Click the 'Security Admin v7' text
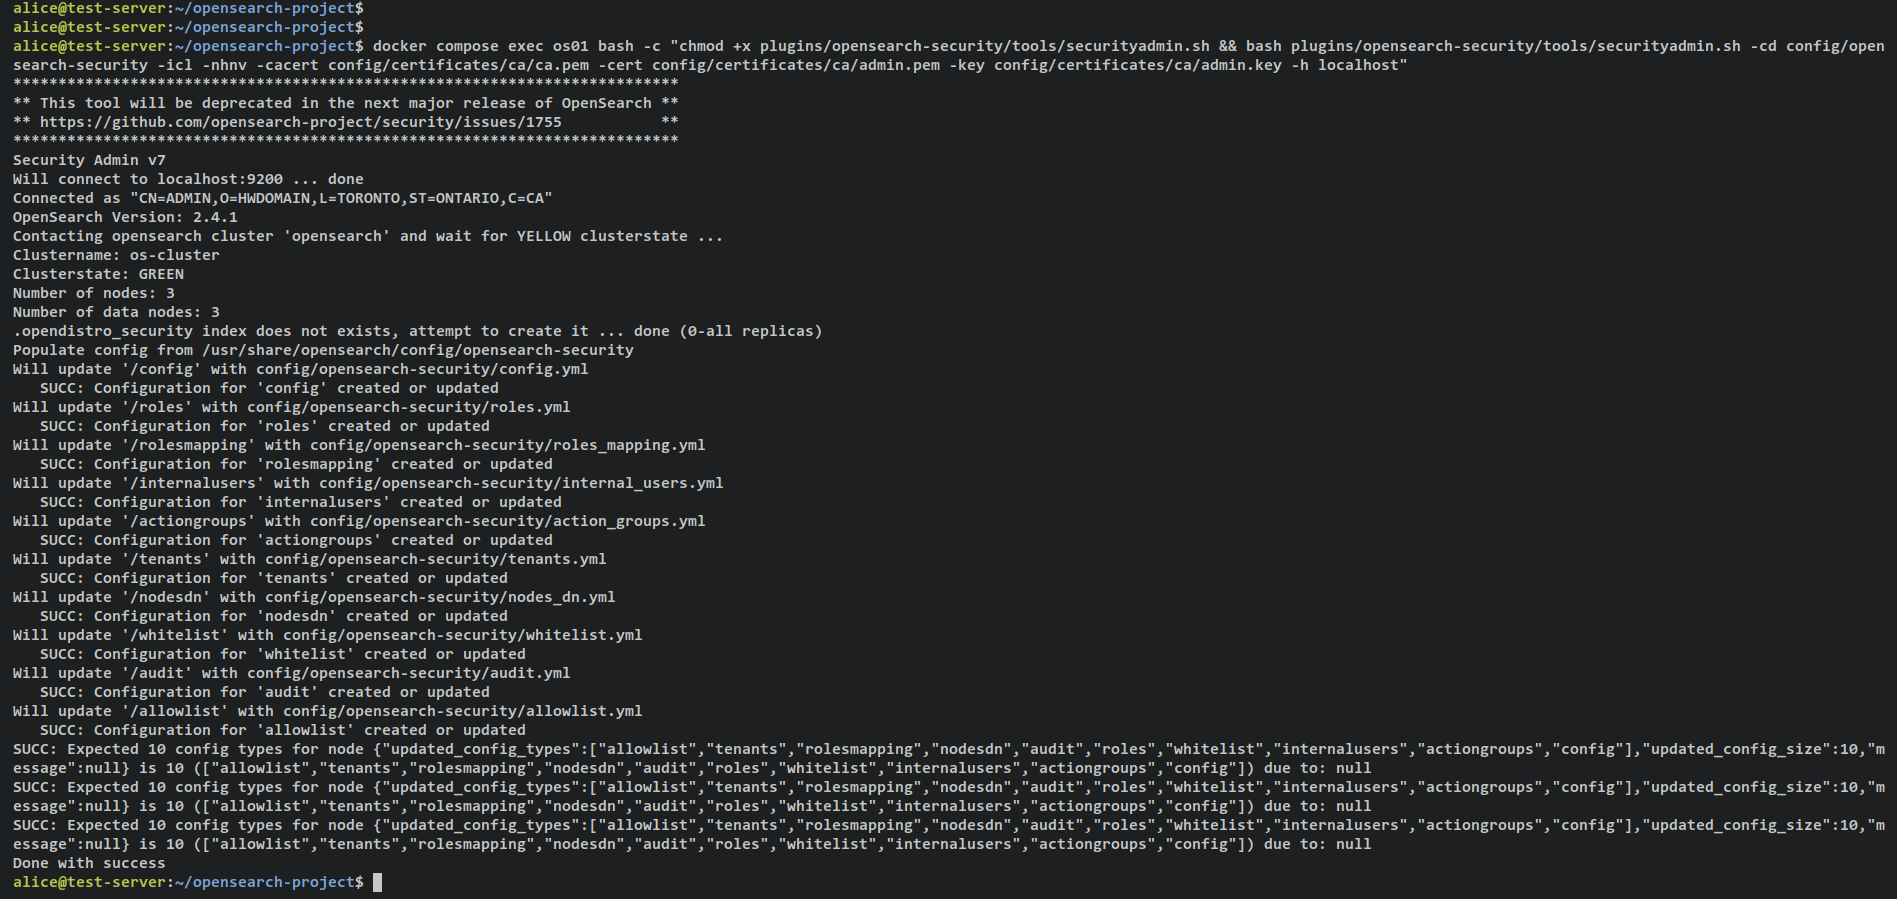 pos(89,160)
